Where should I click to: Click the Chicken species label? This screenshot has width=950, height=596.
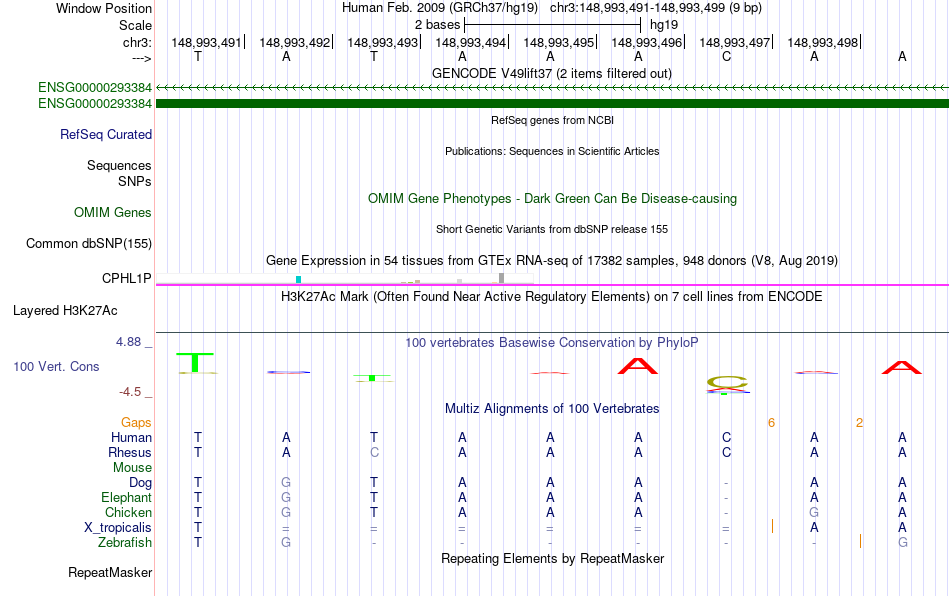(128, 512)
